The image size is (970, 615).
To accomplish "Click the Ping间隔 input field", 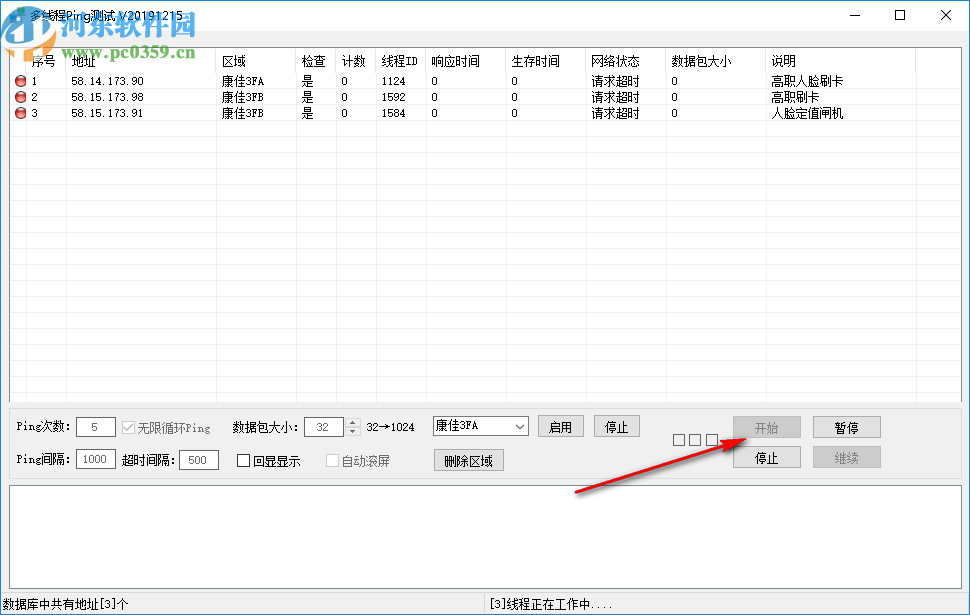I will [95, 460].
